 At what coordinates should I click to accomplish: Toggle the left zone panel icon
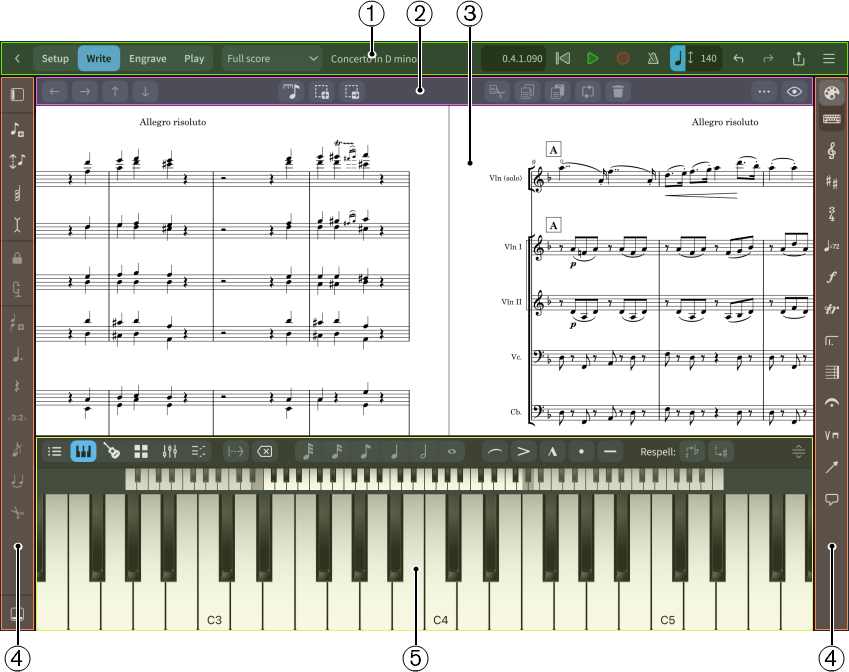(x=17, y=95)
